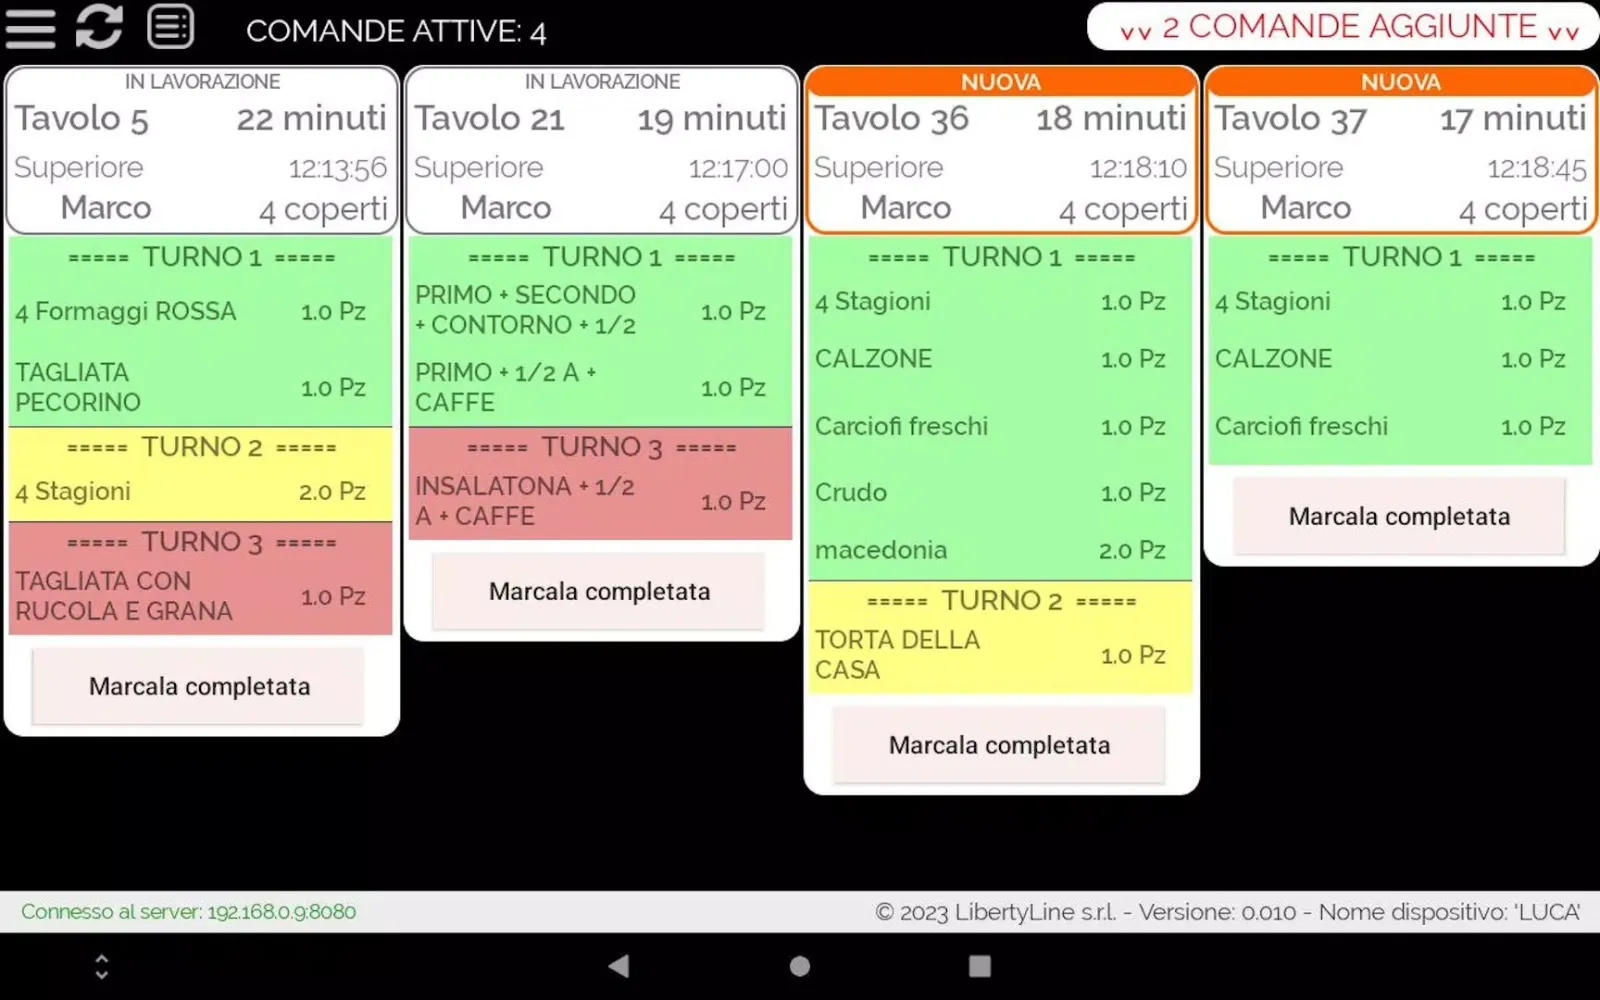1600x1000 pixels.
Task: Tap the macedonia item in Tavolo 36
Action: point(990,550)
